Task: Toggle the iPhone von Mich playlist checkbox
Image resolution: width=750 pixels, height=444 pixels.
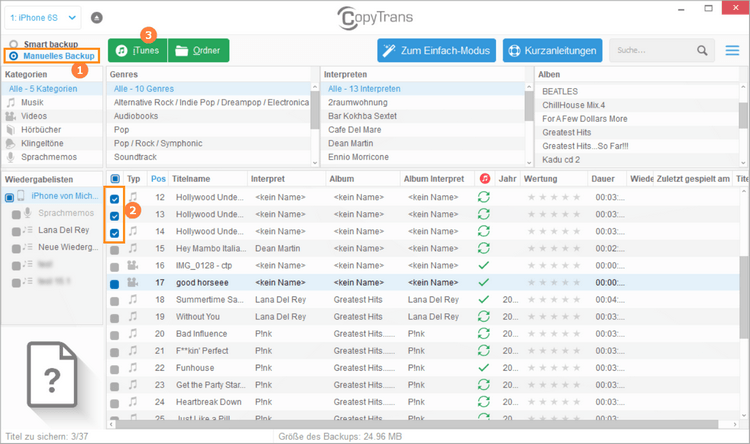Action: coord(9,198)
